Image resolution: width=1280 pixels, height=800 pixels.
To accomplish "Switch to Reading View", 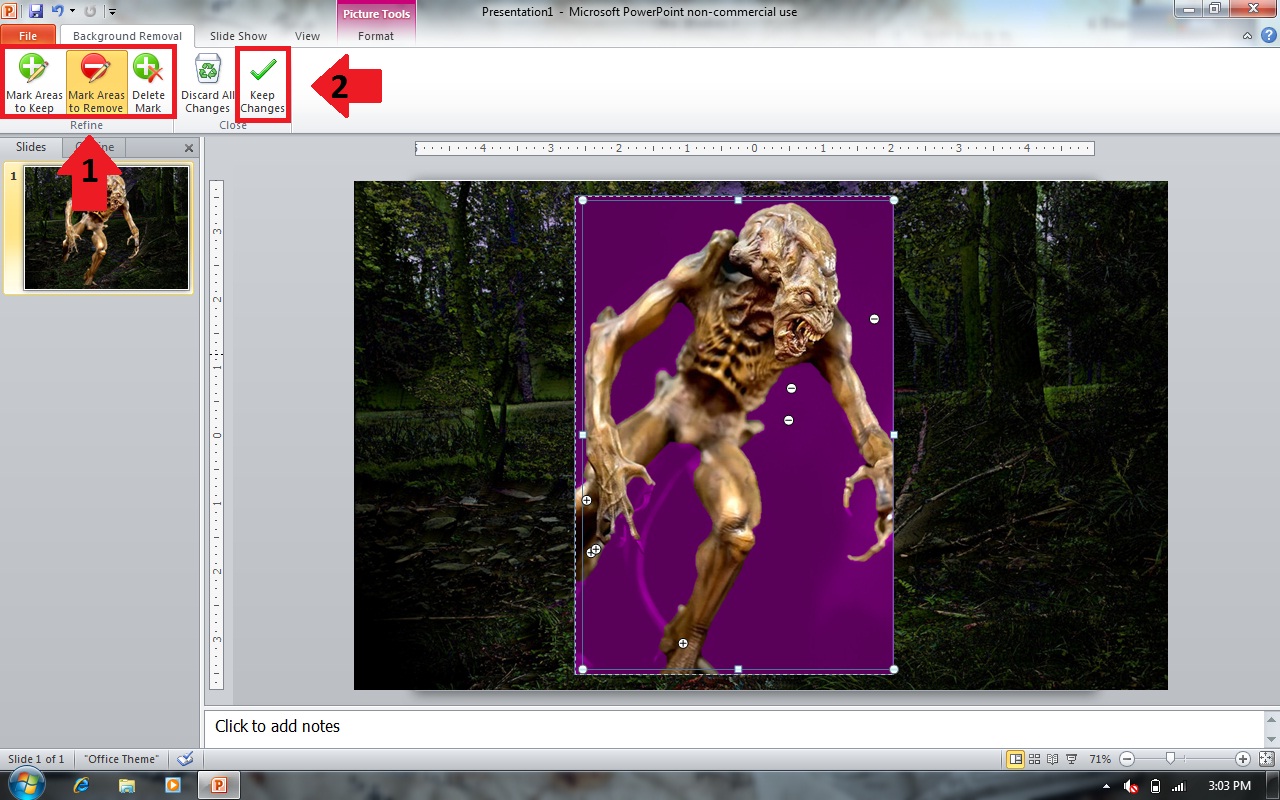I will pyautogui.click(x=1053, y=759).
